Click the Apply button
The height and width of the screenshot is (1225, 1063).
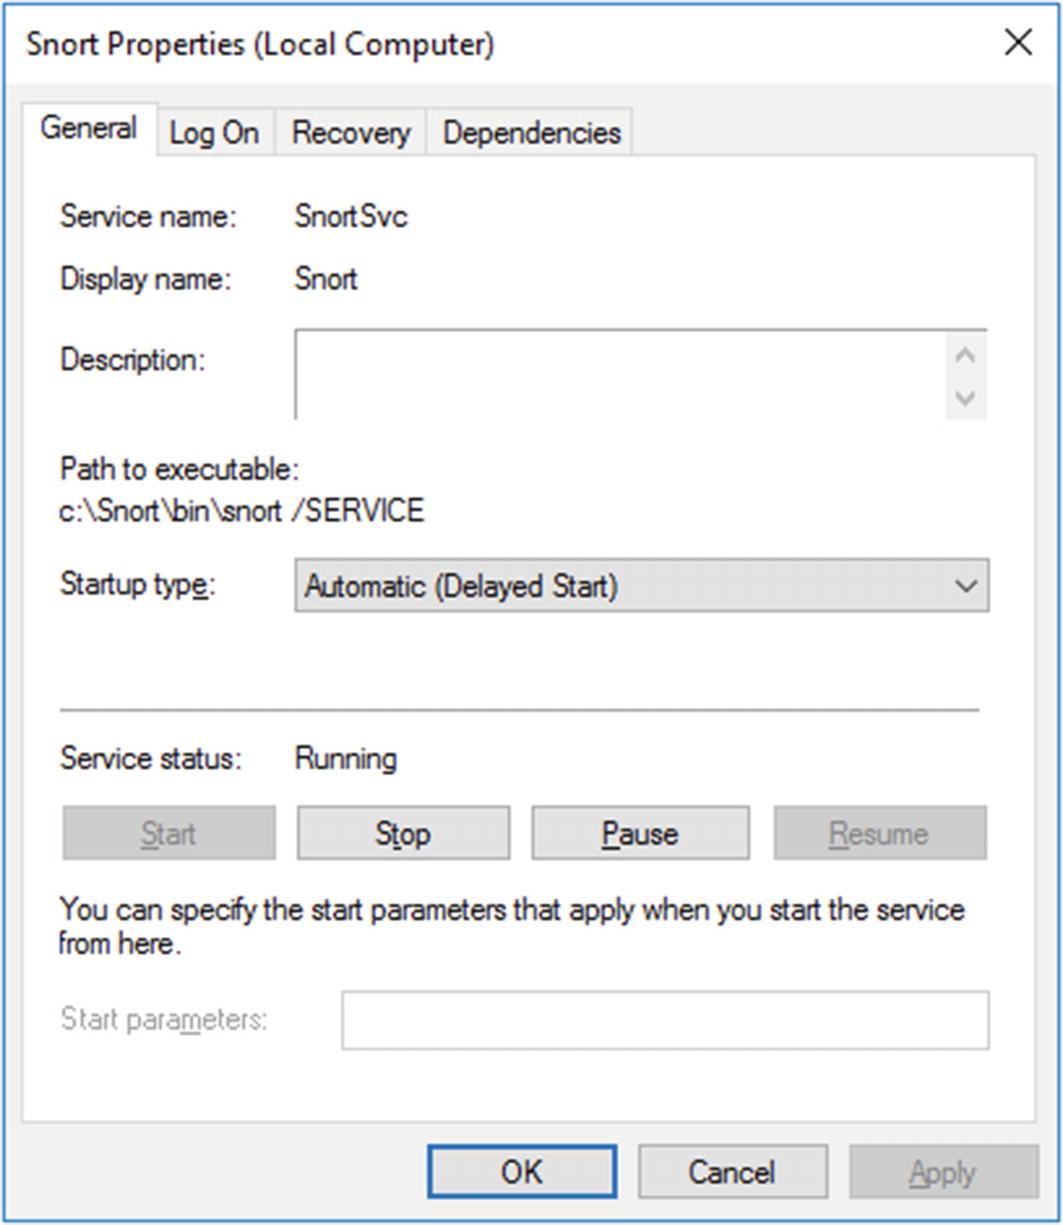tap(943, 1171)
